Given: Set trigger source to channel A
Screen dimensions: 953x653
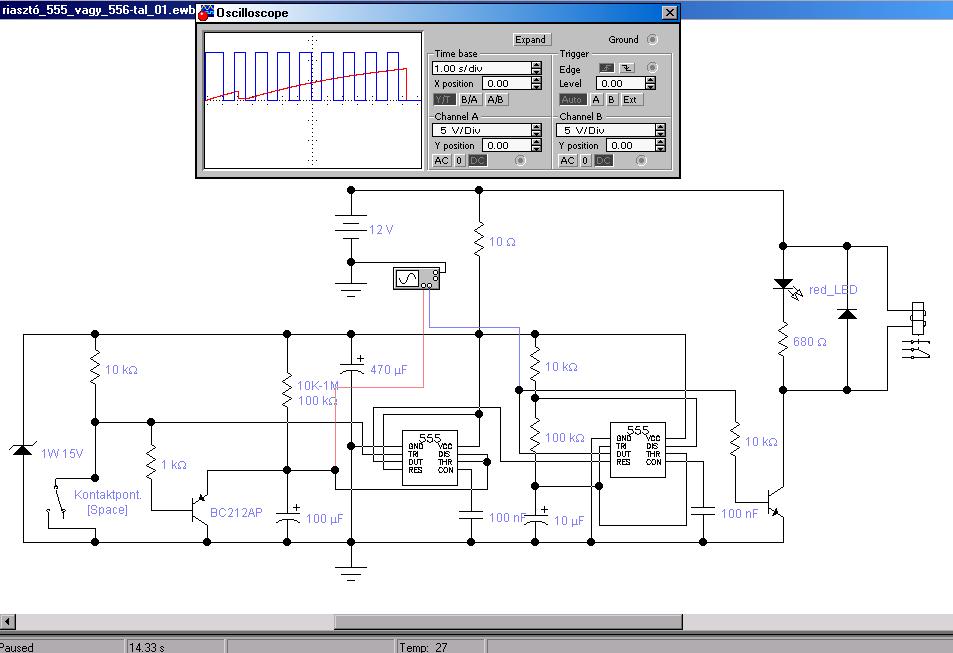Looking at the screenshot, I should (596, 100).
